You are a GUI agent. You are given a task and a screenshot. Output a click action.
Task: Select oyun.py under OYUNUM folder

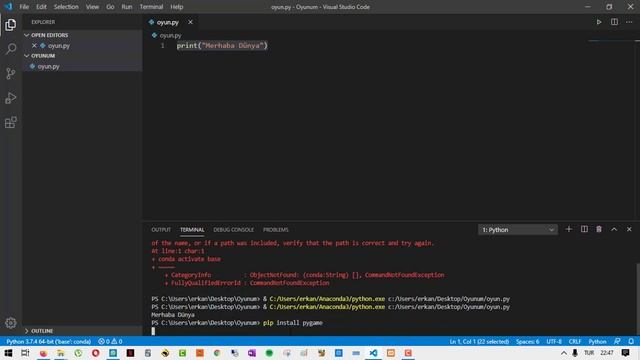(82, 66)
